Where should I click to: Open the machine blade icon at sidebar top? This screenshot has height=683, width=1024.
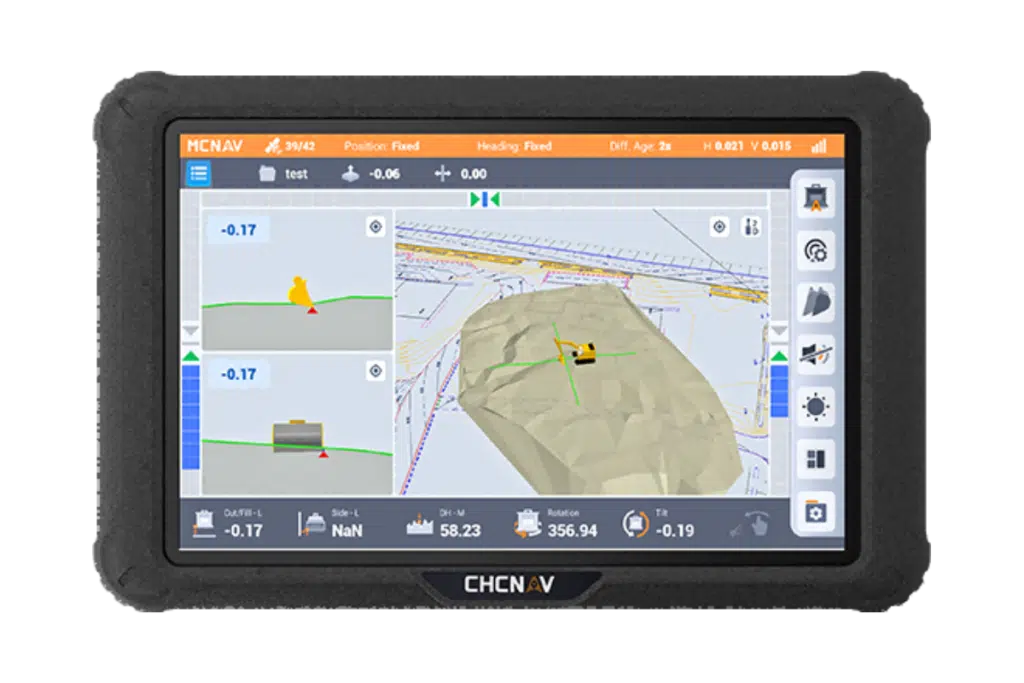pyautogui.click(x=815, y=199)
